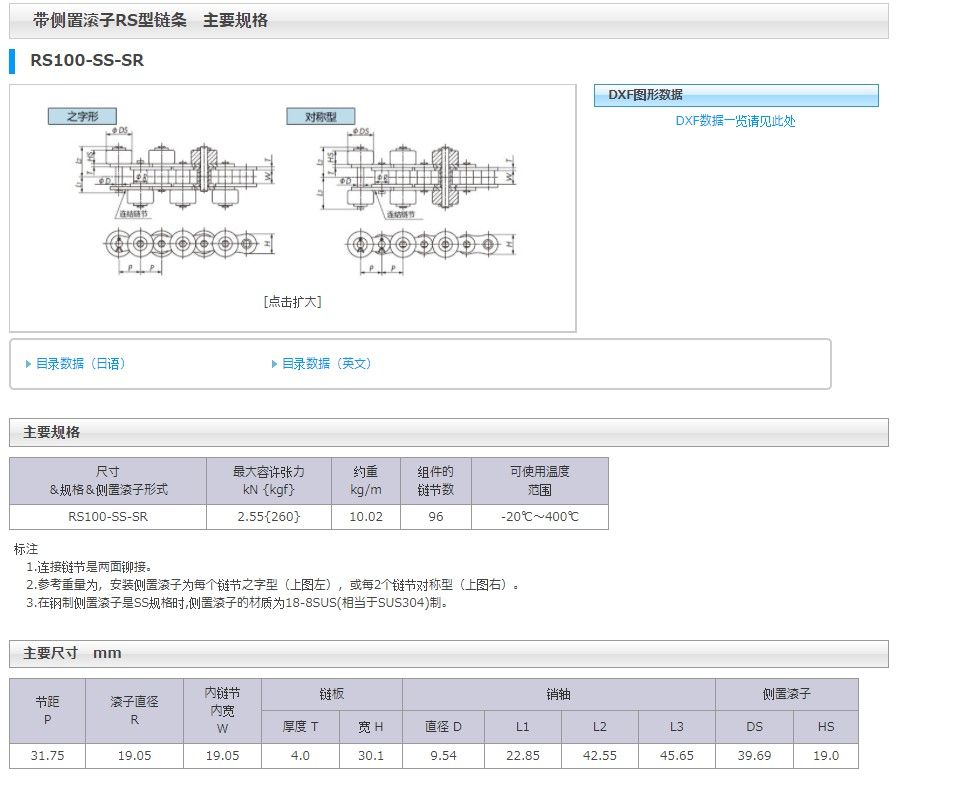Select the 42.55 L2 value cell

pos(600,756)
